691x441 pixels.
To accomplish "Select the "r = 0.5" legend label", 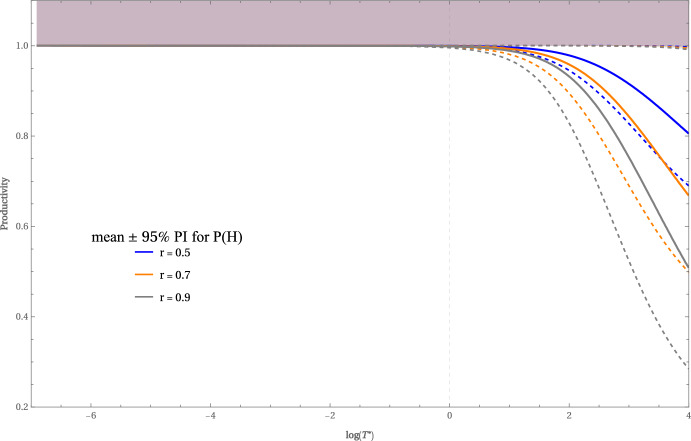I will pos(175,253).
